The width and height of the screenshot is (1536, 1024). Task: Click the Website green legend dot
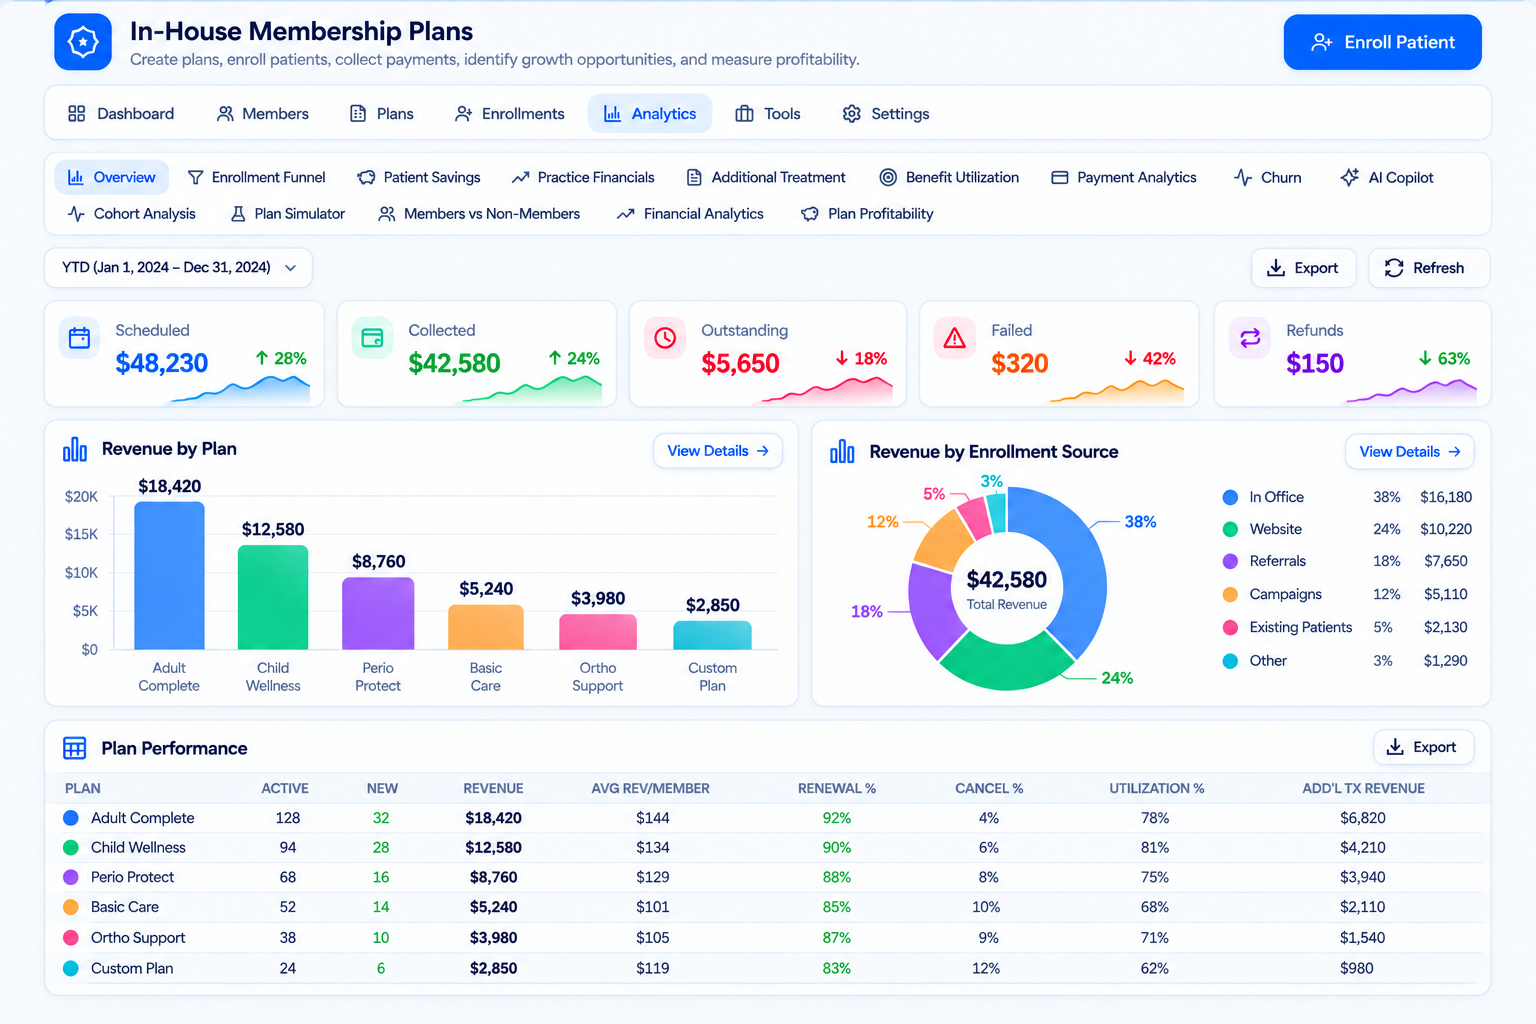pos(1231,529)
